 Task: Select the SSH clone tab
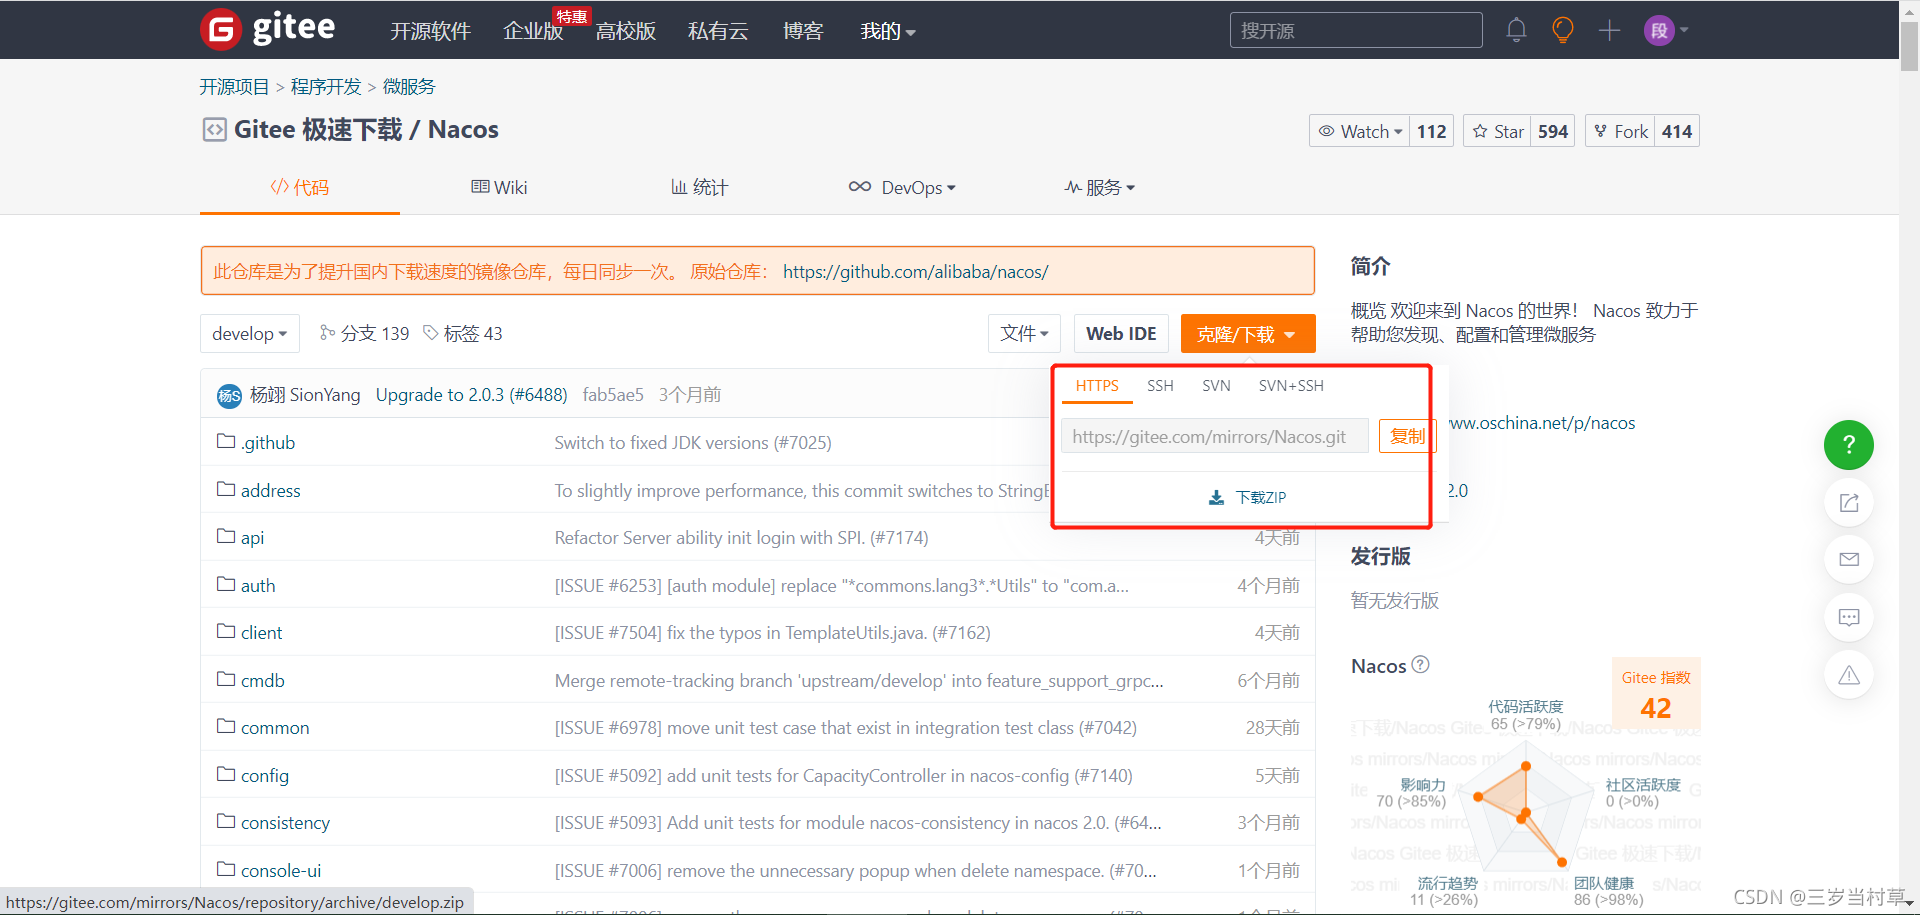[x=1160, y=386]
